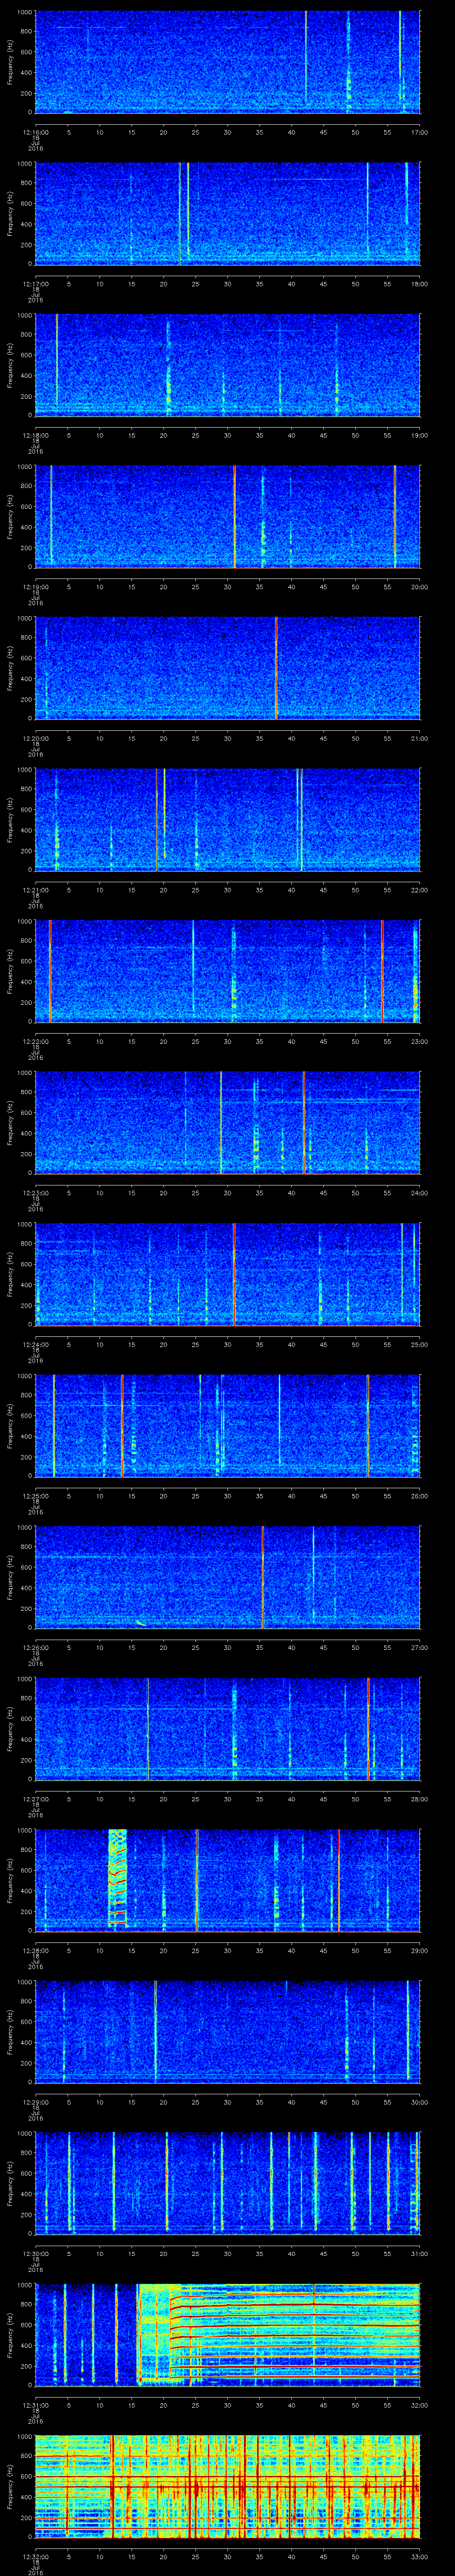Select the '21:00' end time label
This screenshot has height=2576, width=455.
point(419,737)
